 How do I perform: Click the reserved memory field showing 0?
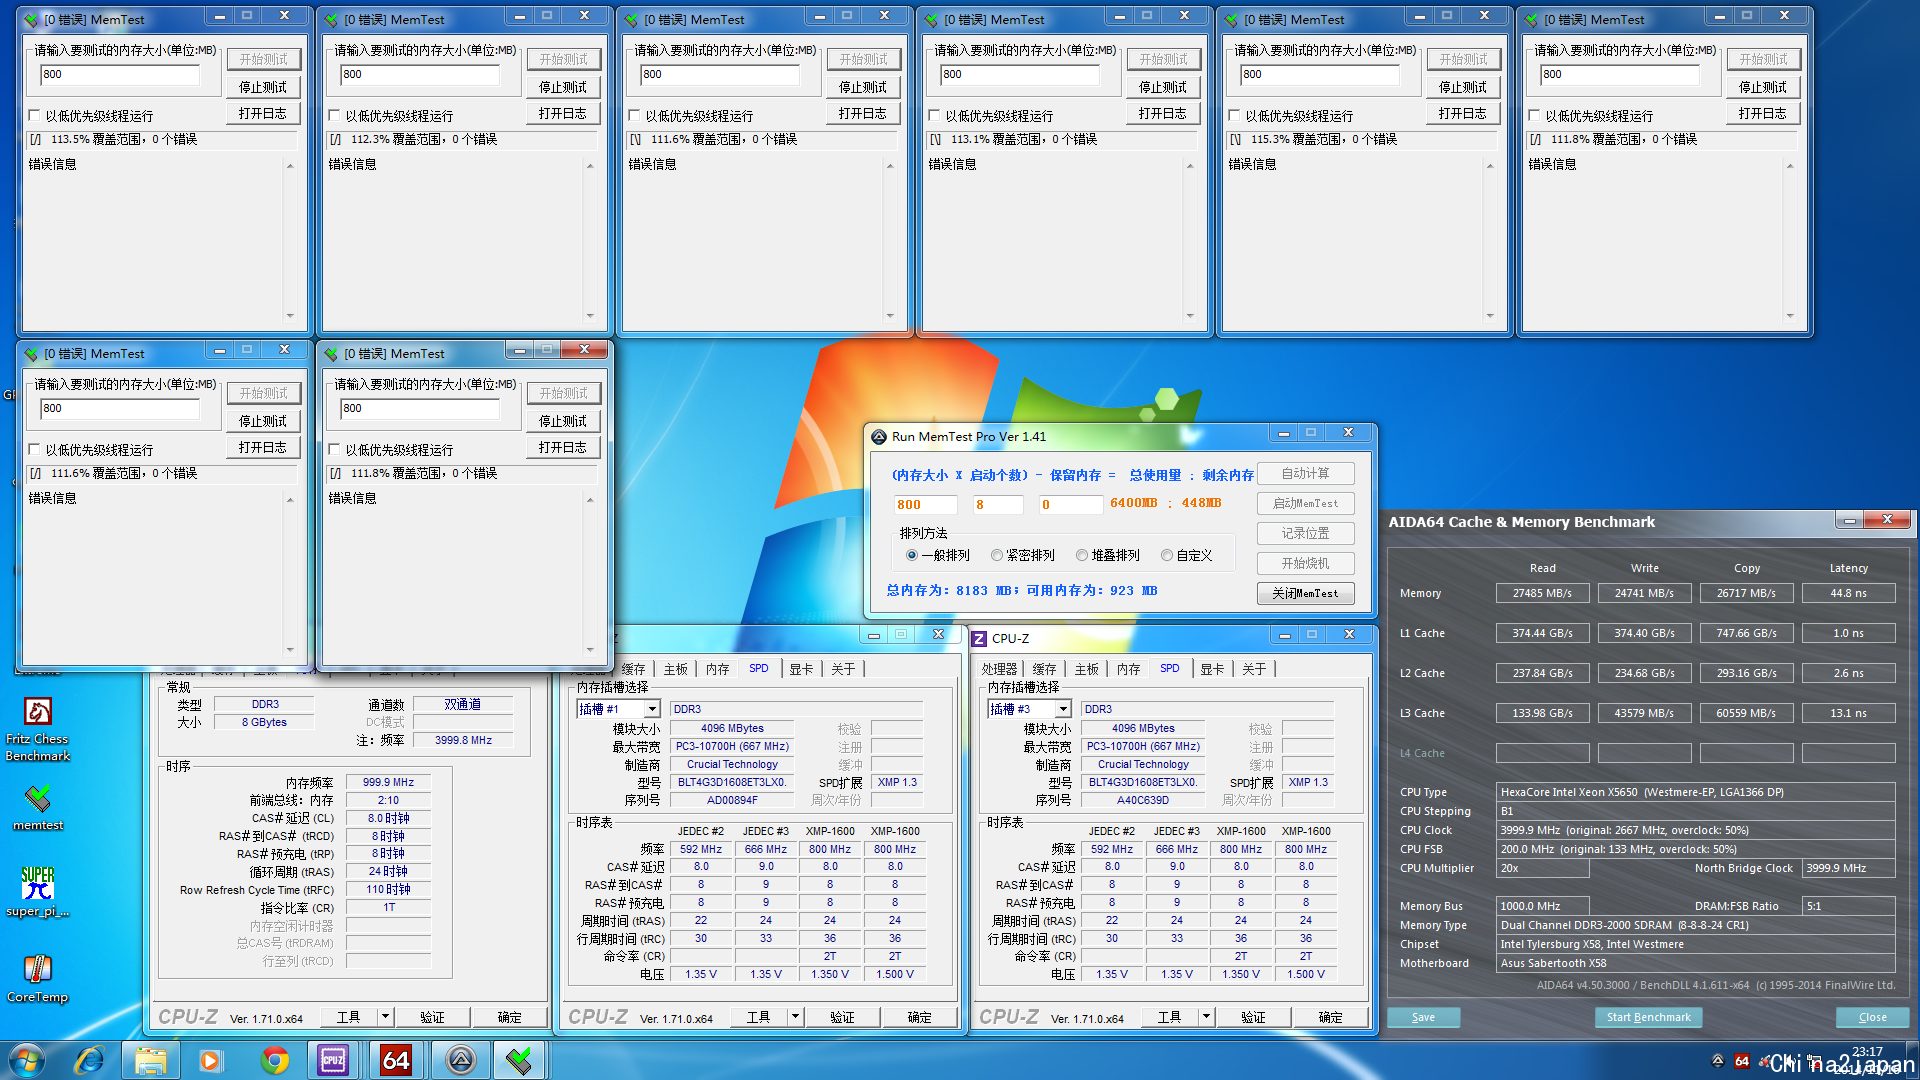(1071, 504)
